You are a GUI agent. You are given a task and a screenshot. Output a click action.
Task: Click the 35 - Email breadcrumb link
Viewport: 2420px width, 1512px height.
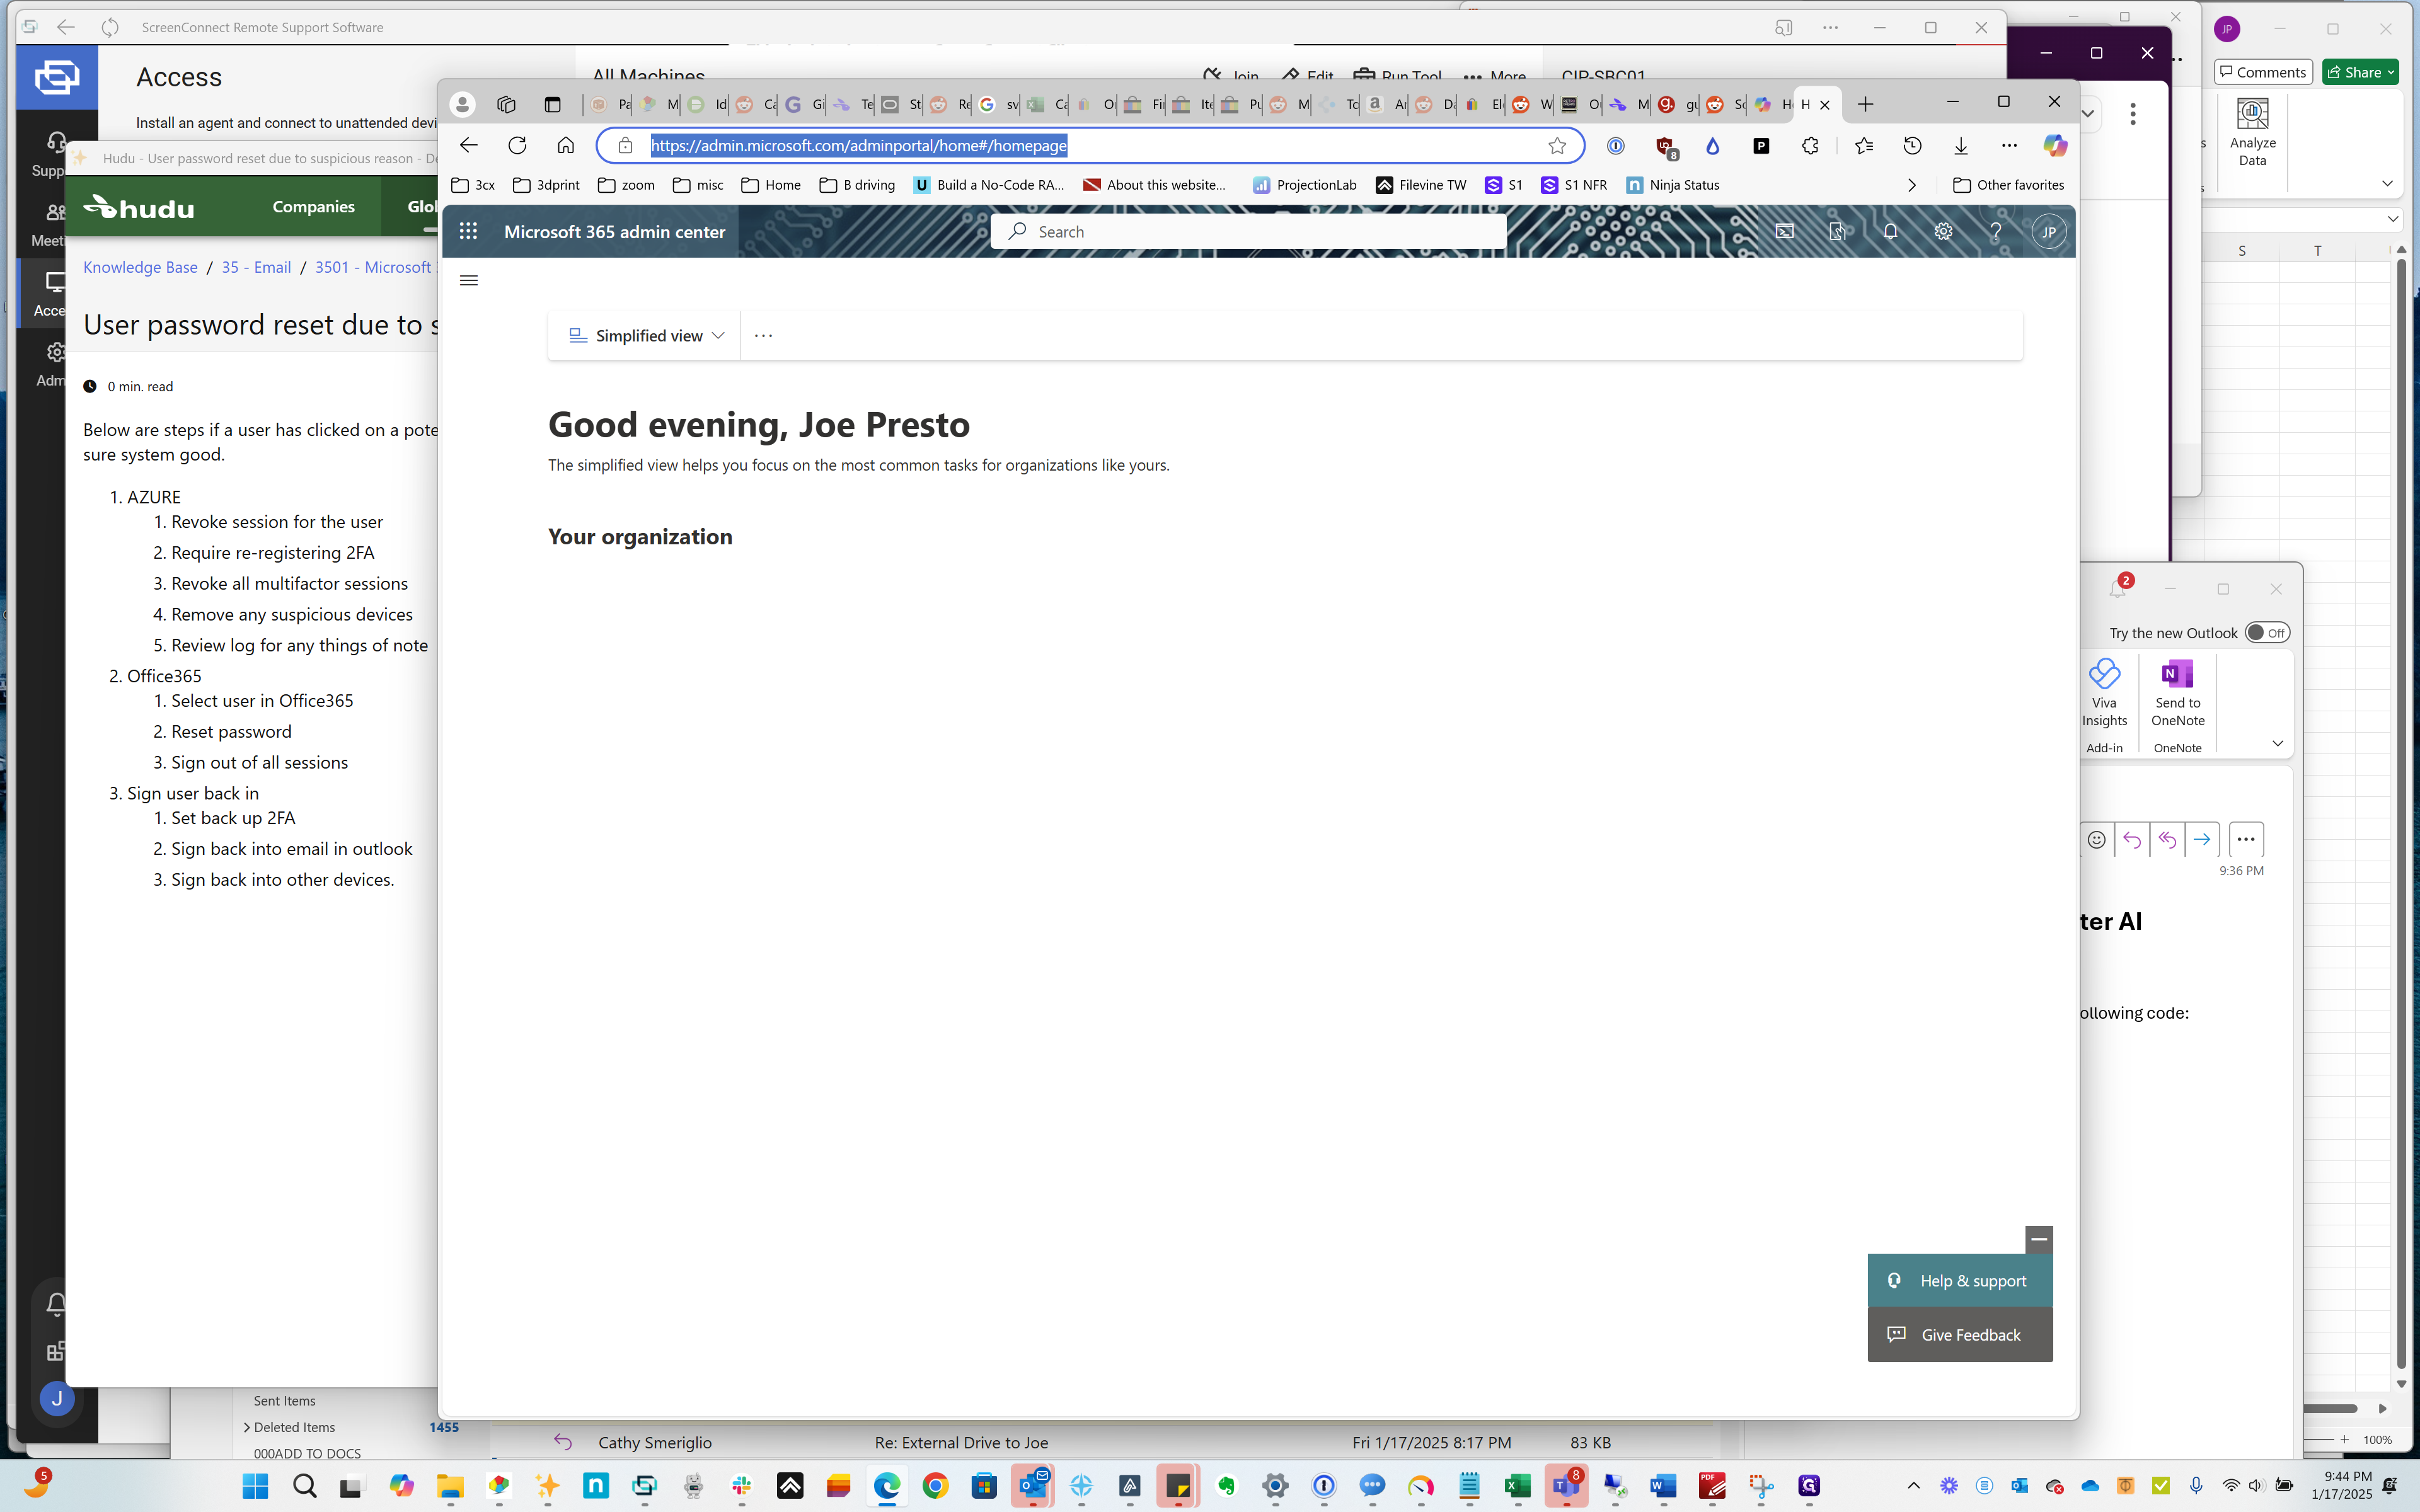(x=256, y=267)
